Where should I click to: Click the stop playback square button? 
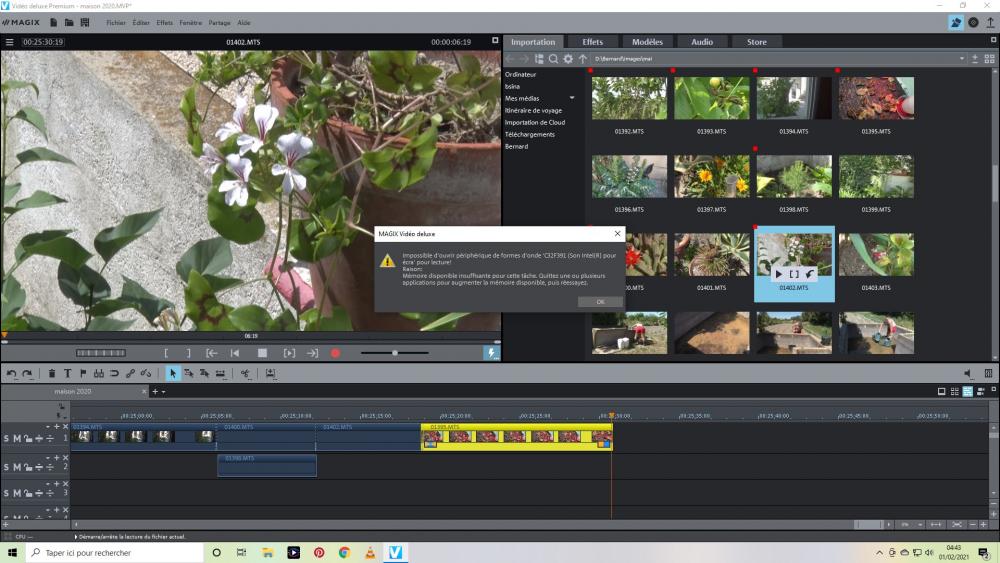pos(262,353)
